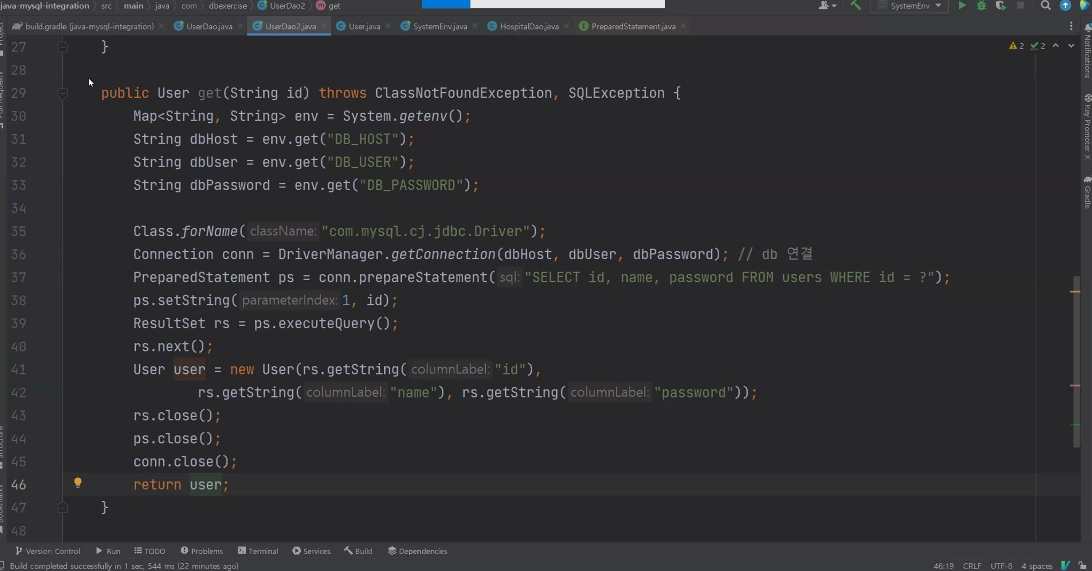
Task: Close the build.gradle editor tab
Action: coord(161,26)
